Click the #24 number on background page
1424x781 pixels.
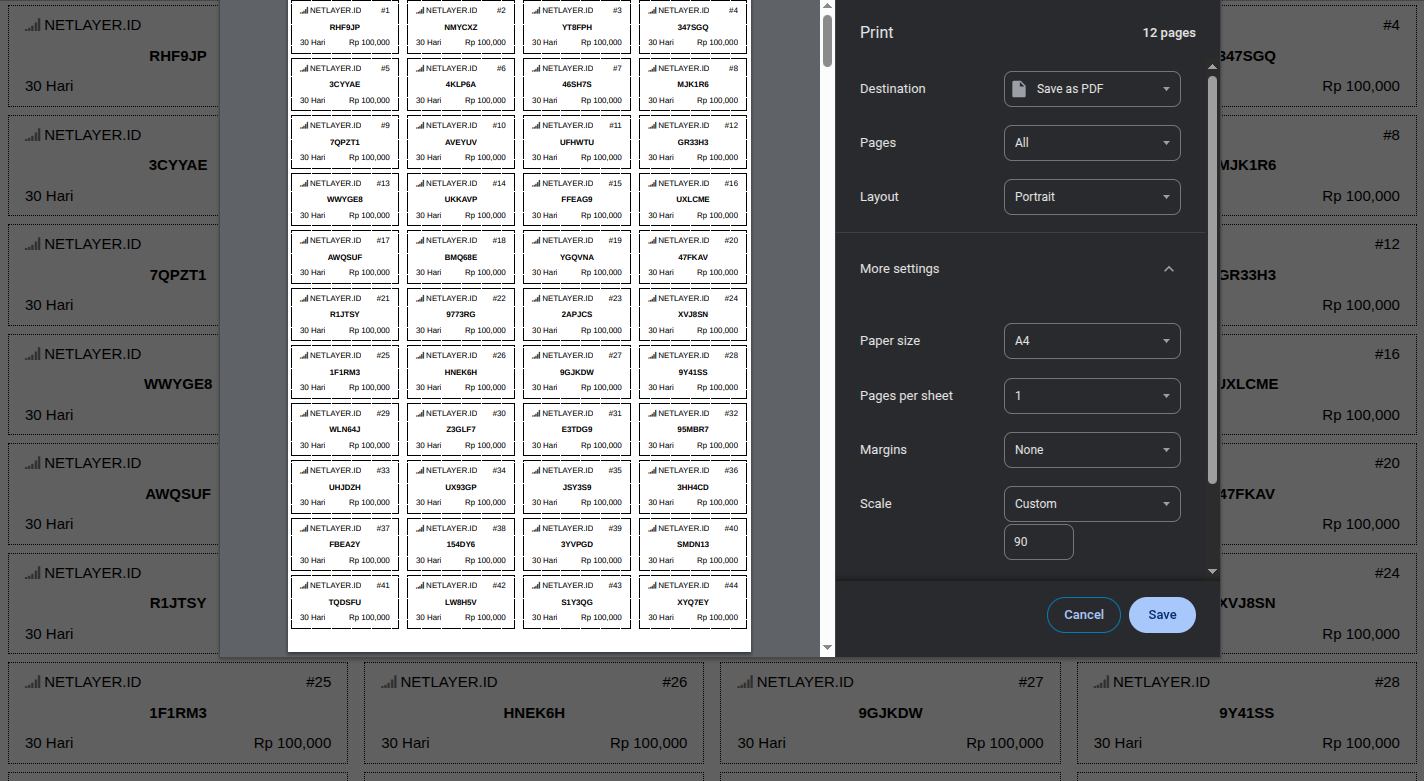[x=1387, y=573]
